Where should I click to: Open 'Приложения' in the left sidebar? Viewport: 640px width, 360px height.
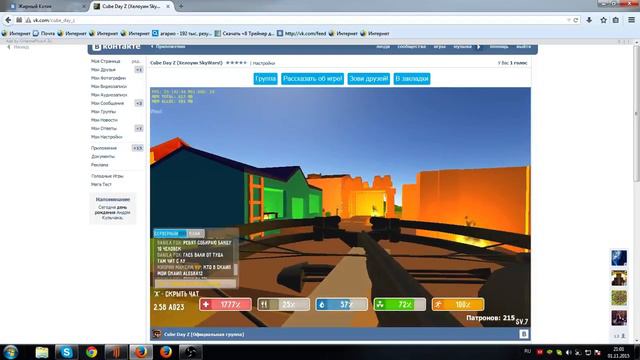point(104,148)
